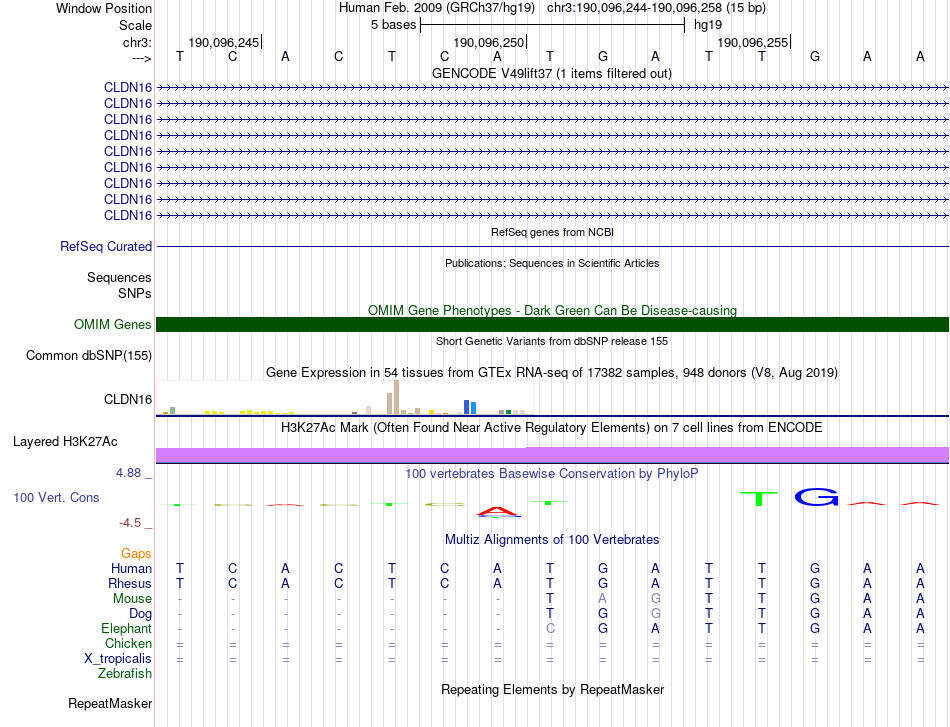Screen dimensions: 950x727
Task: Select the Dog alignment row label
Action: (140, 614)
